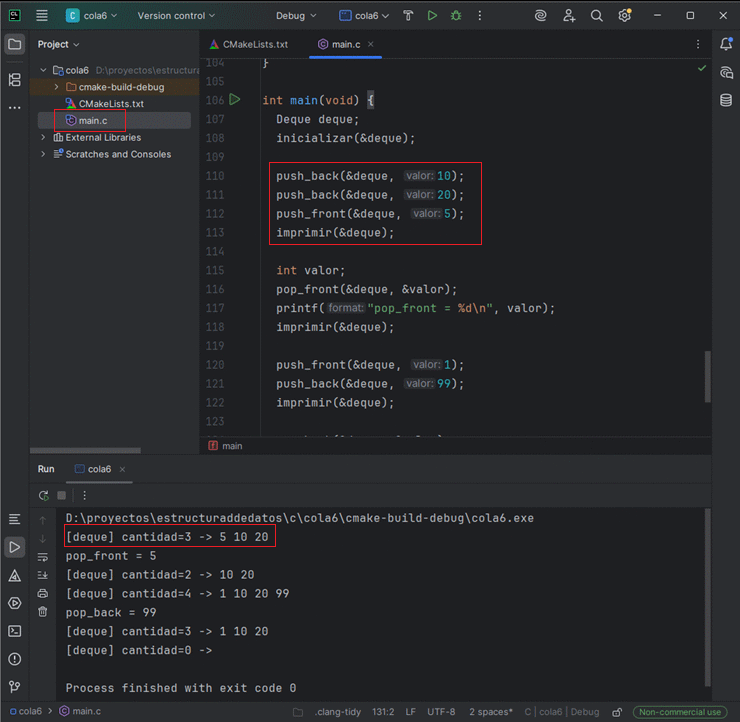
Task: Select the cola6 tab in Run panel
Action: coord(100,469)
